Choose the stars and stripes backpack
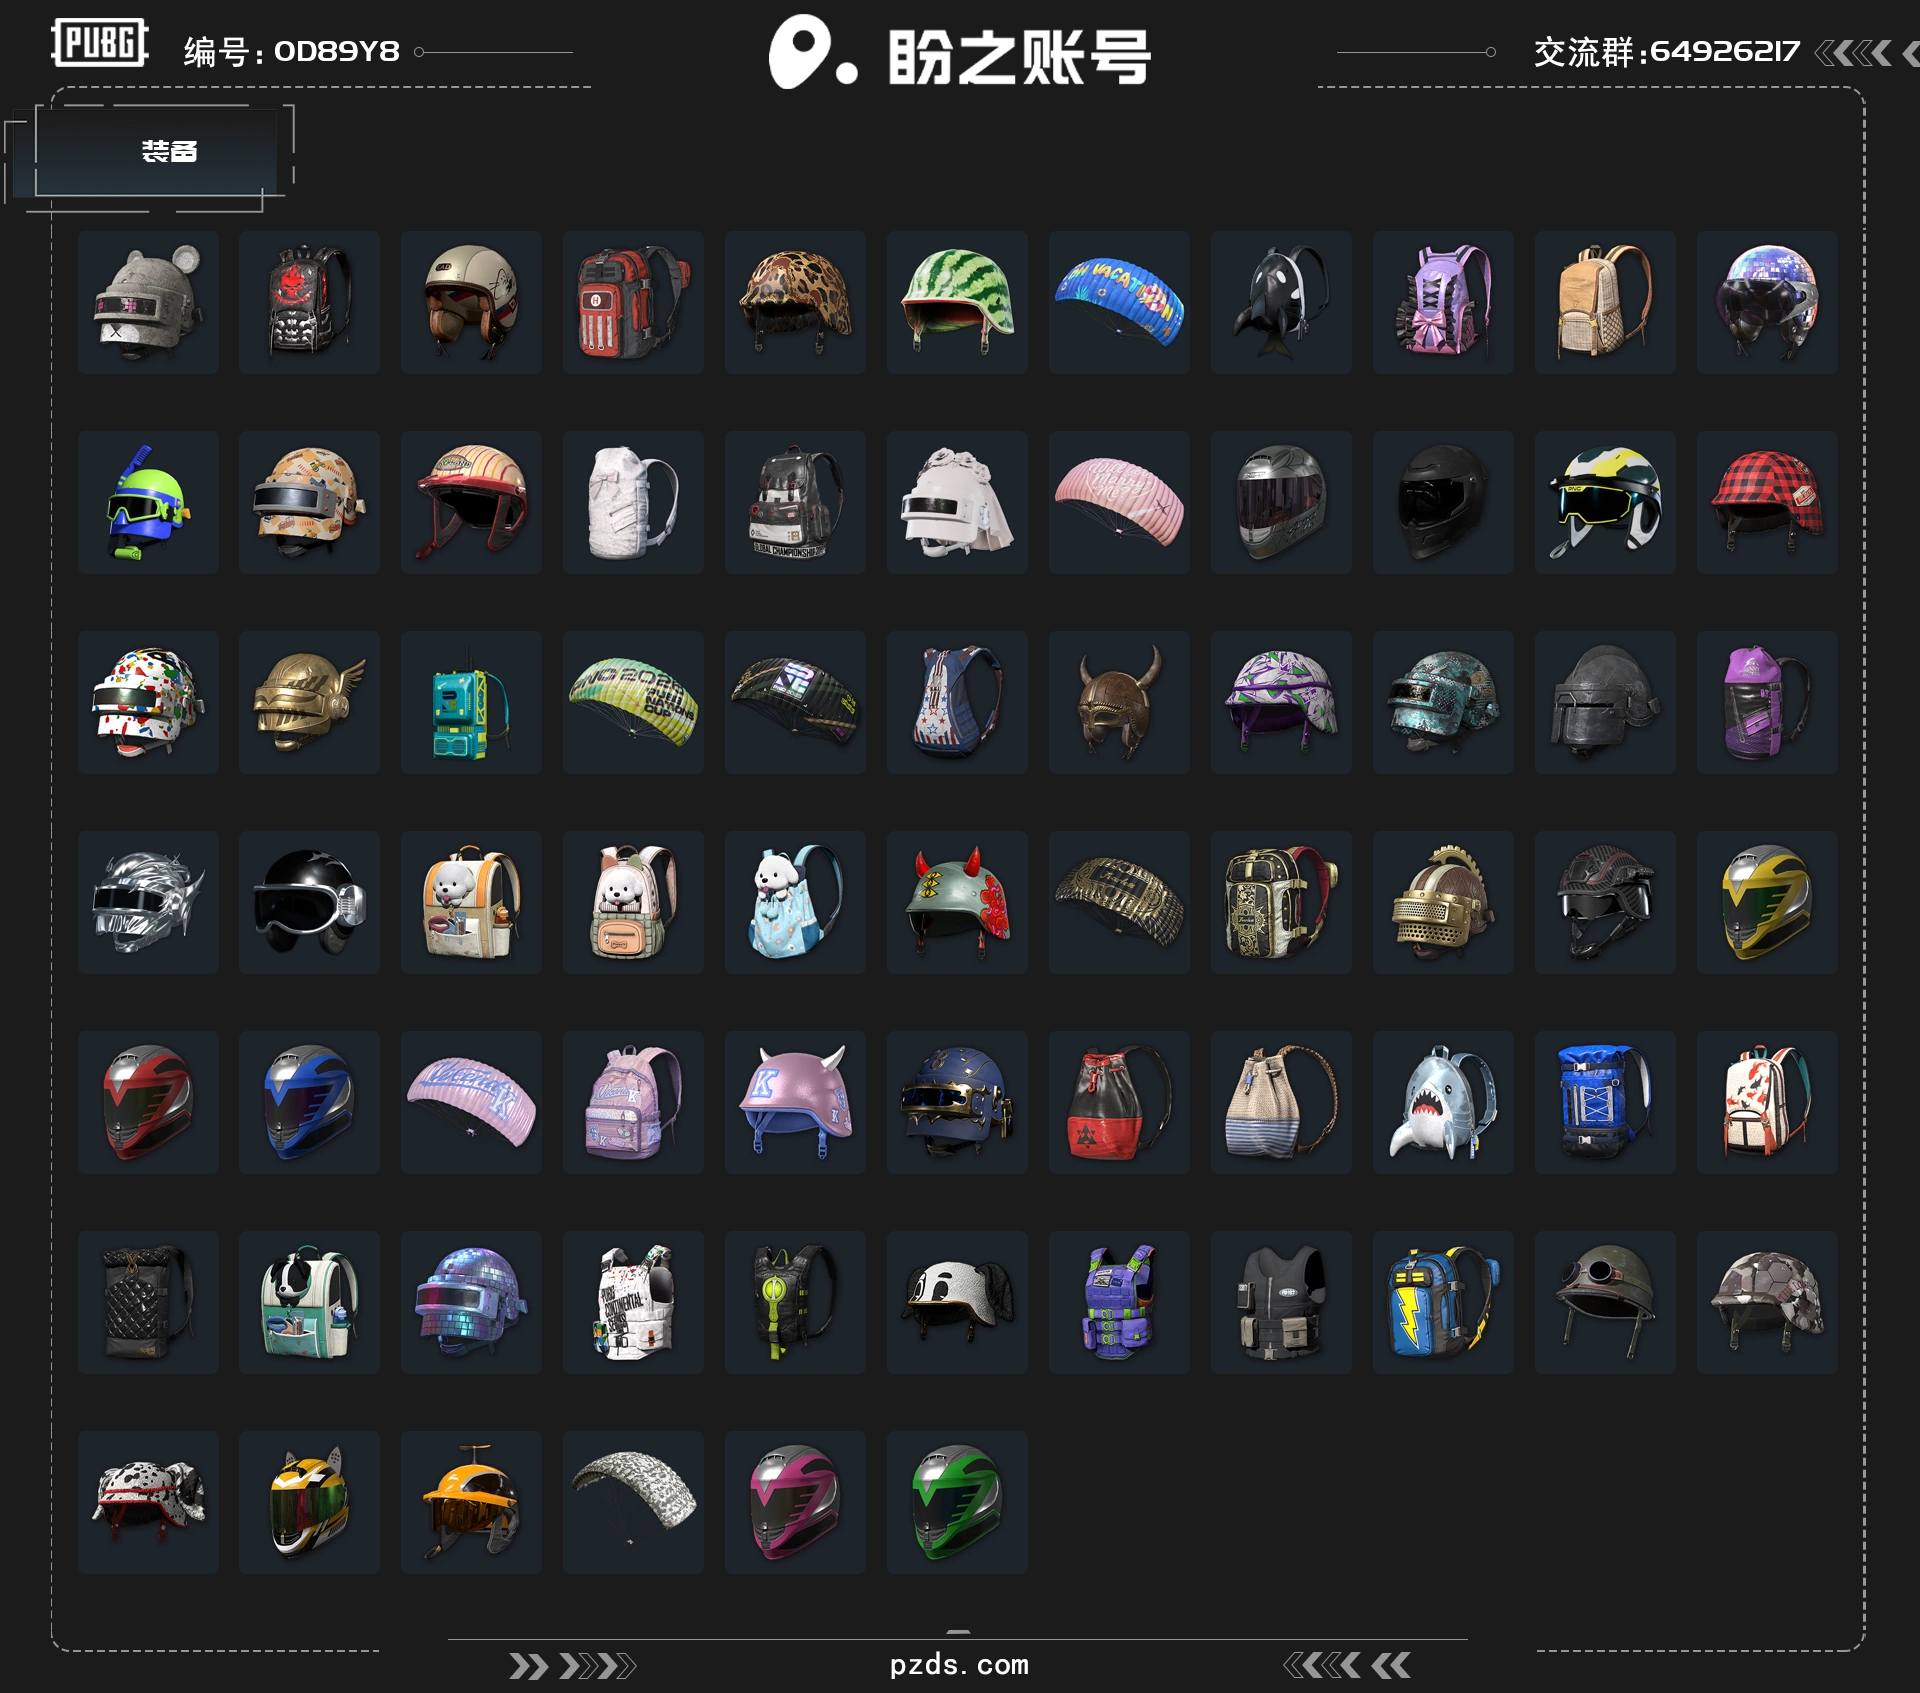Screen dimensions: 1920x1693 point(957,702)
